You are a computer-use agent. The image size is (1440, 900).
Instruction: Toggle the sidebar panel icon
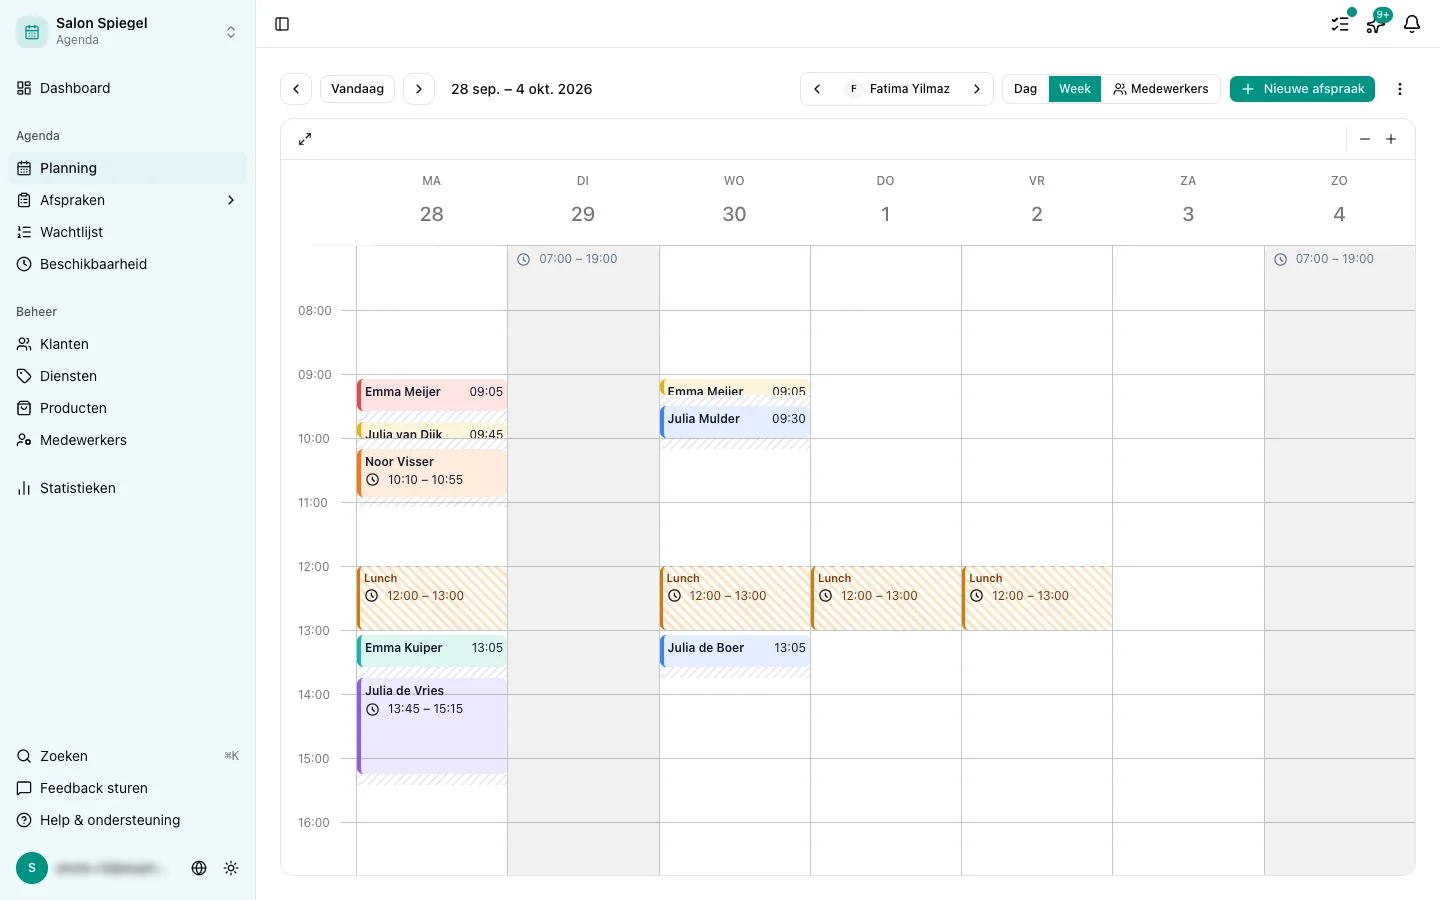[282, 24]
